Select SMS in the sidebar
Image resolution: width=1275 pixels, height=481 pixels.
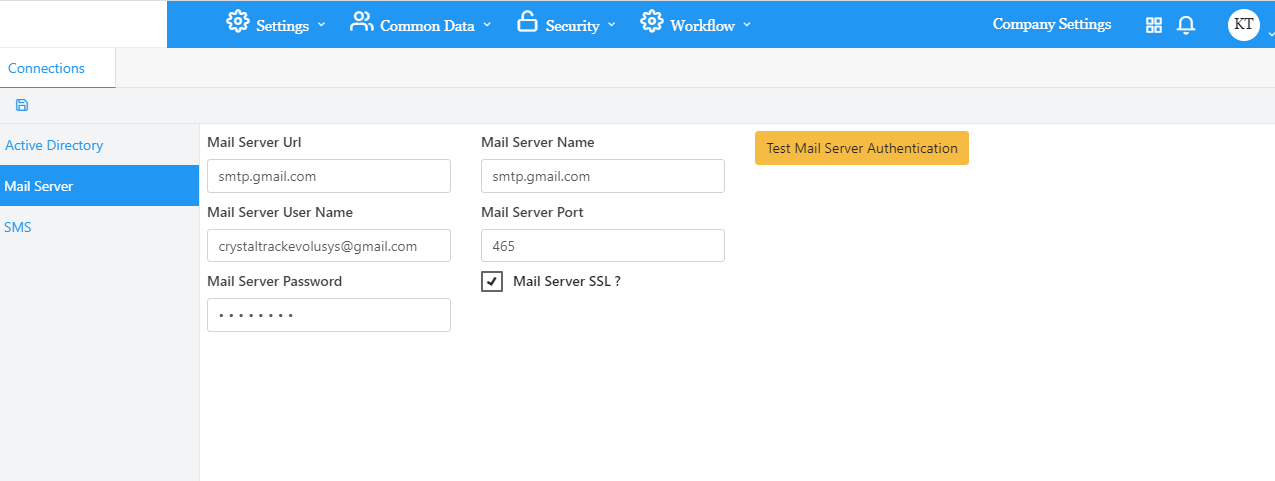click(18, 227)
